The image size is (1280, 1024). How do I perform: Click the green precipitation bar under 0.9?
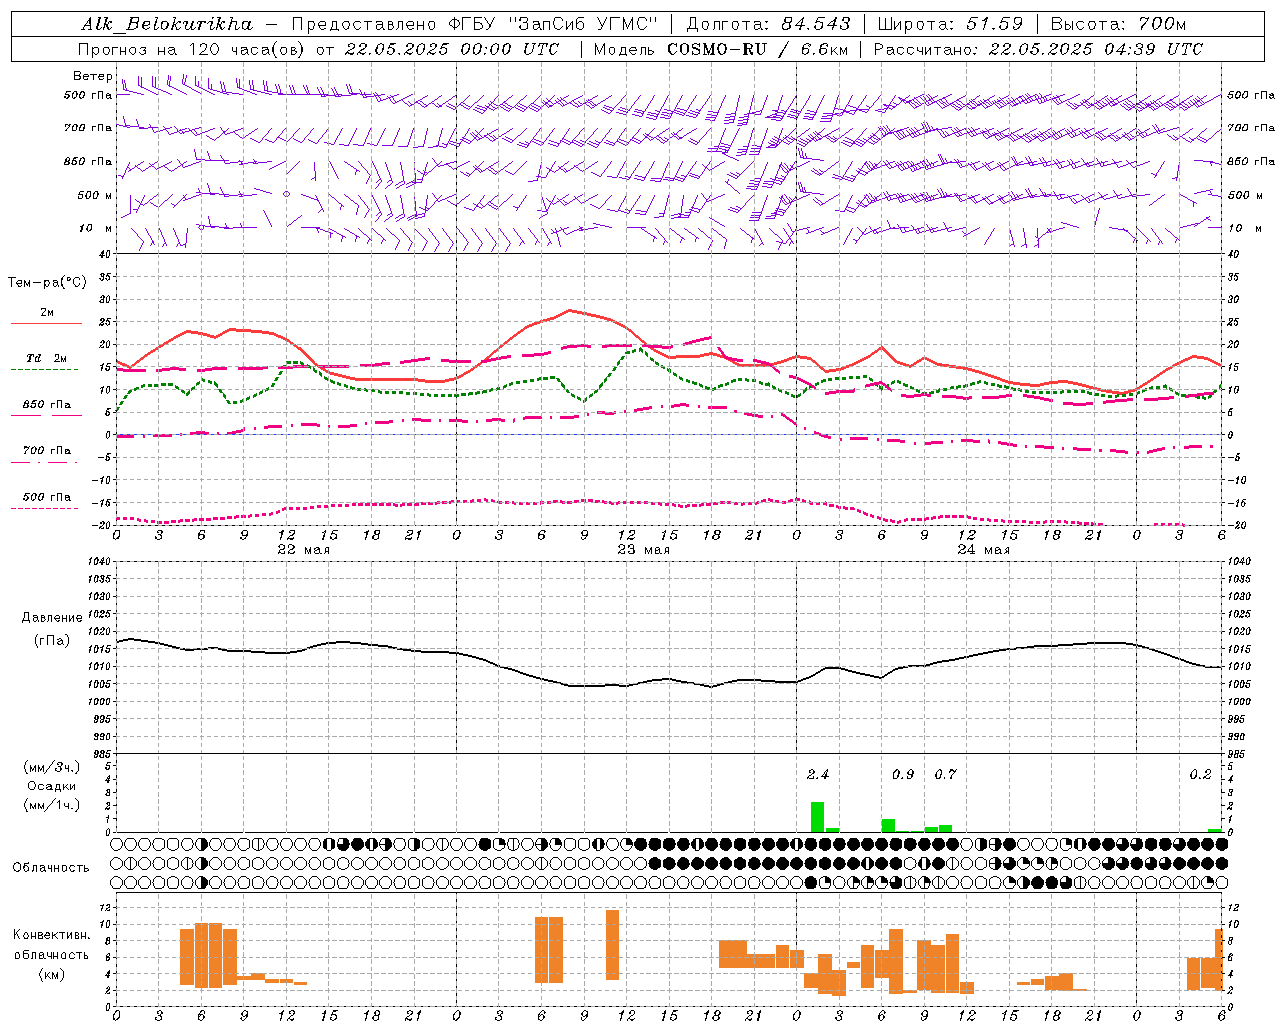click(x=888, y=825)
